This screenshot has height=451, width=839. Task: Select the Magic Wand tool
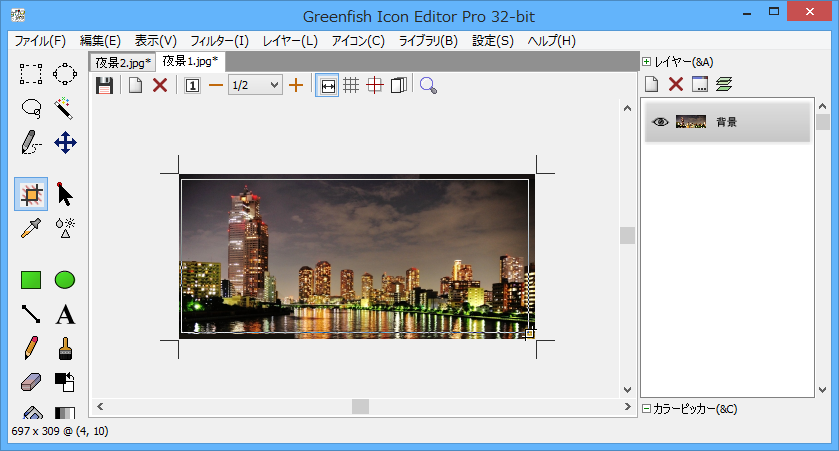pos(65,107)
